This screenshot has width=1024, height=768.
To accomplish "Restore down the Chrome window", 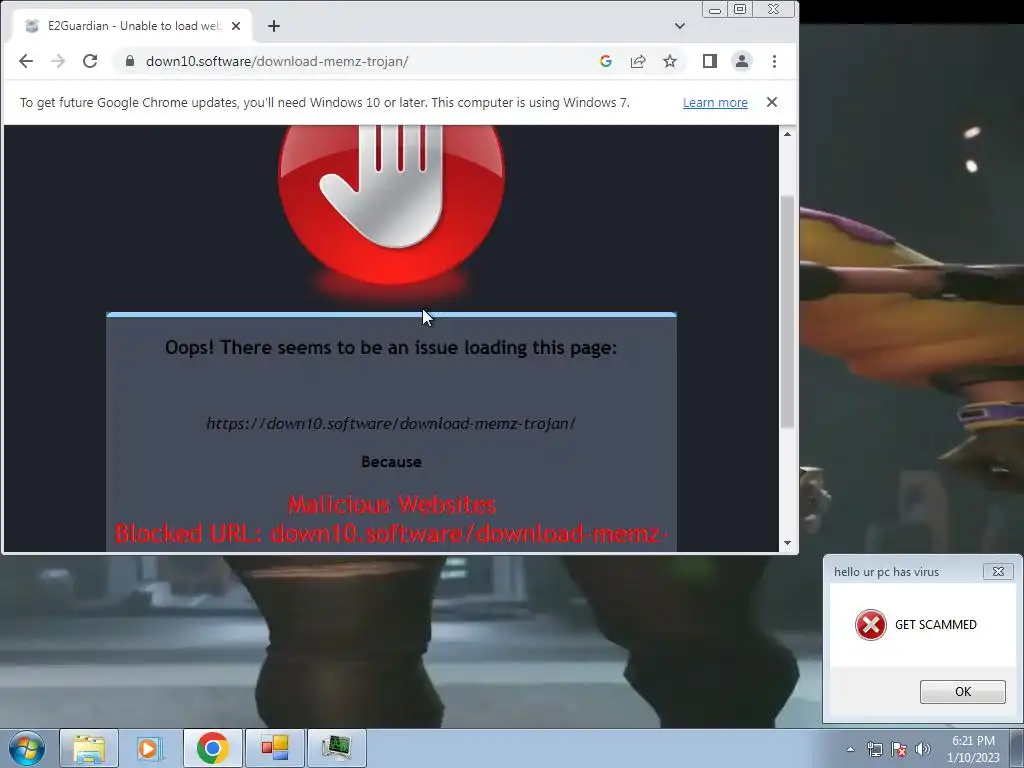I will (740, 10).
